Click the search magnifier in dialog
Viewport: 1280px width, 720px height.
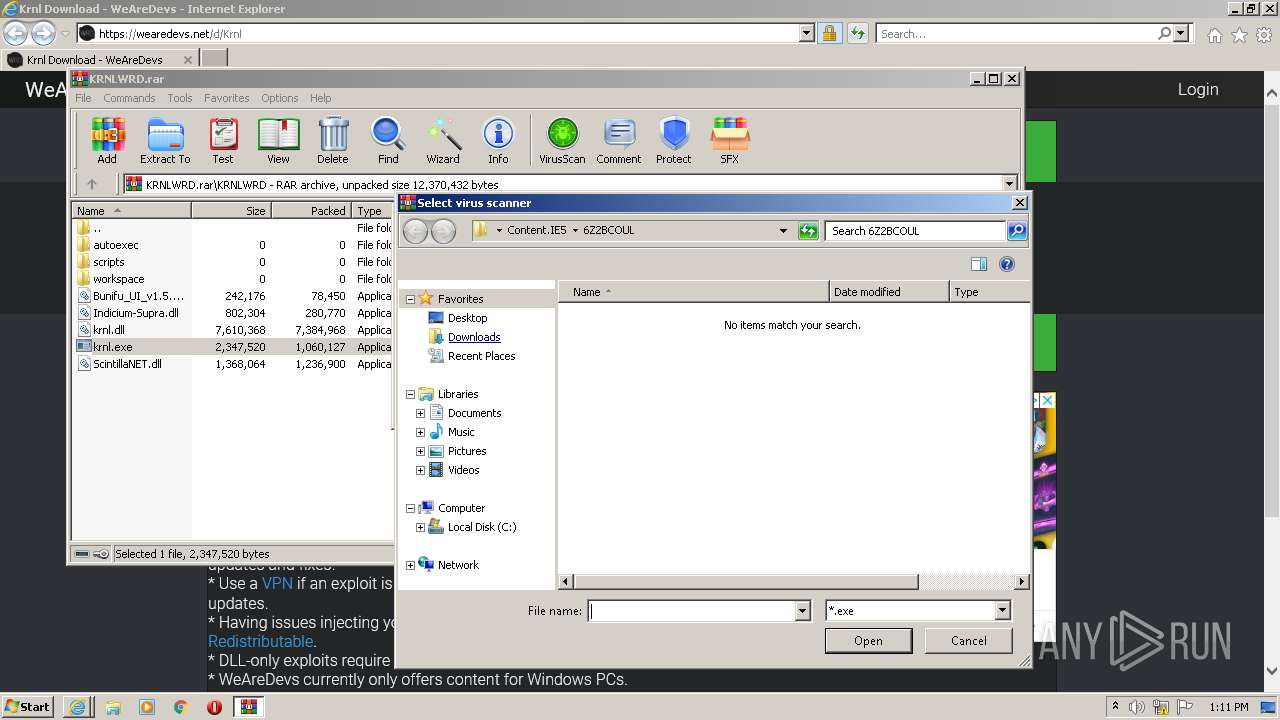point(1016,231)
